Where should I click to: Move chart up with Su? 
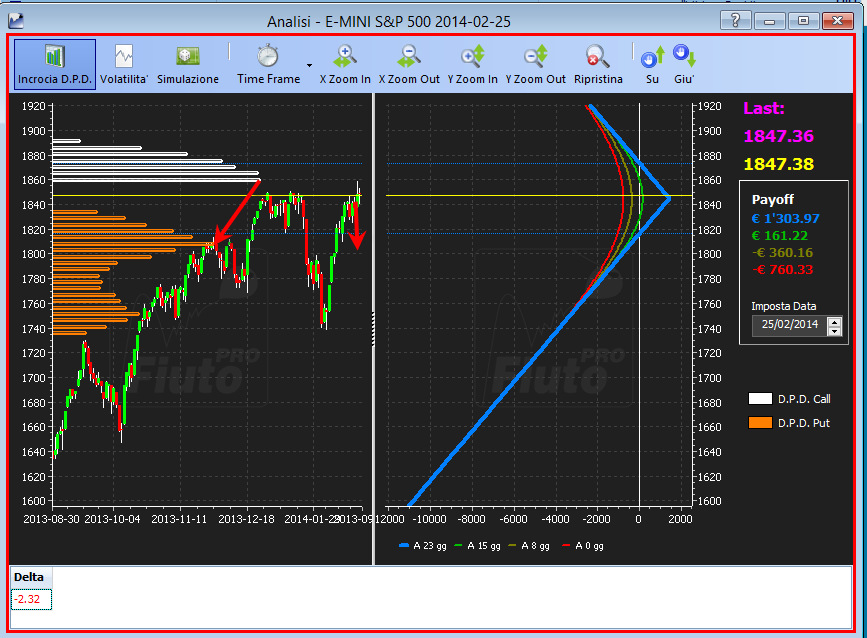[x=652, y=64]
